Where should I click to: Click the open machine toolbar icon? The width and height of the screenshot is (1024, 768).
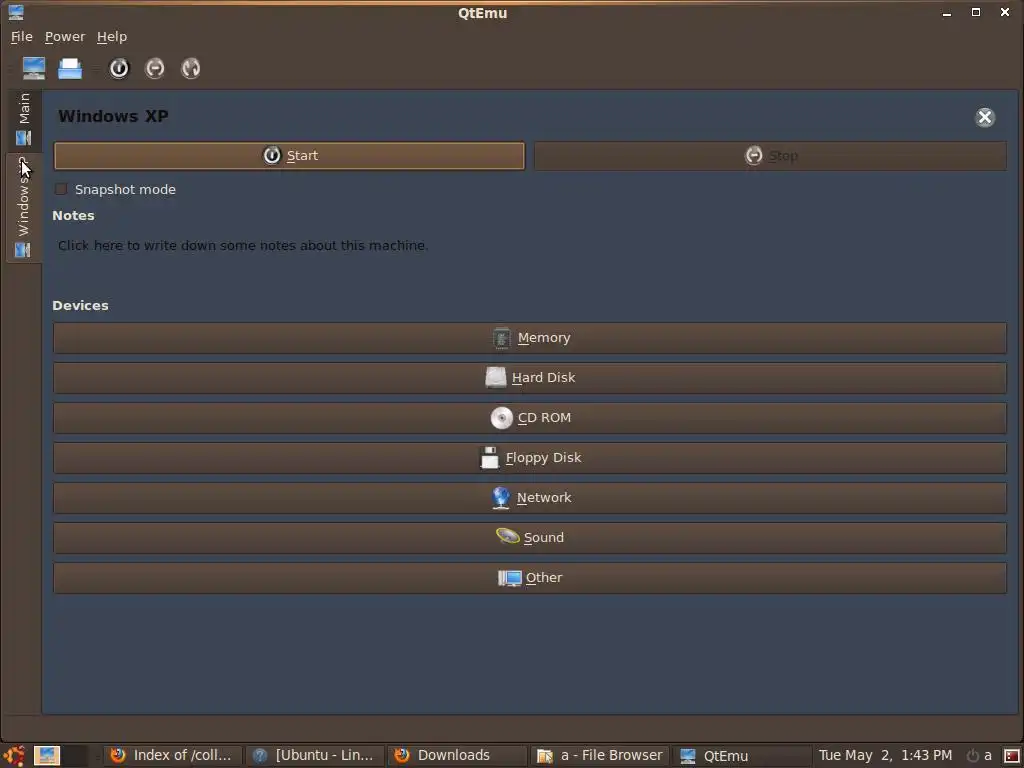pyautogui.click(x=70, y=68)
